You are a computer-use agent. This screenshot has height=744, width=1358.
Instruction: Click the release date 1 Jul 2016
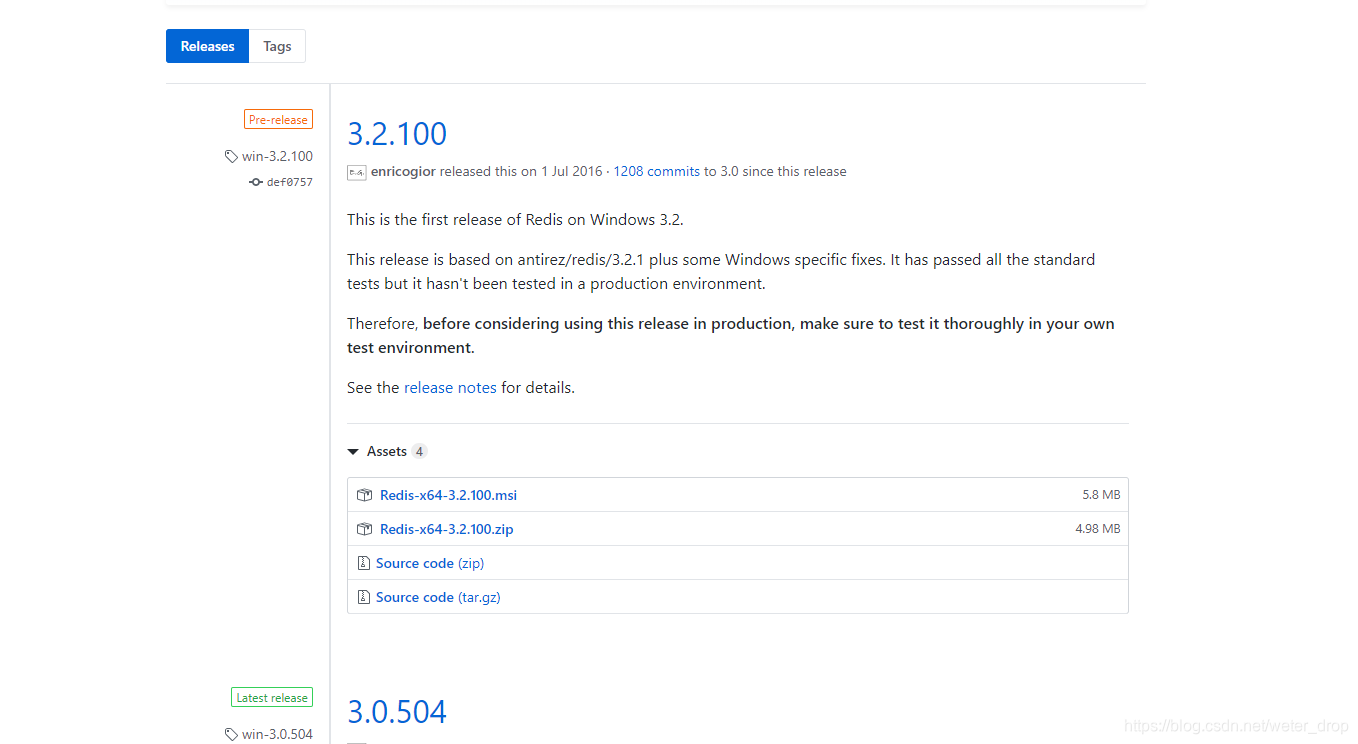coord(572,171)
